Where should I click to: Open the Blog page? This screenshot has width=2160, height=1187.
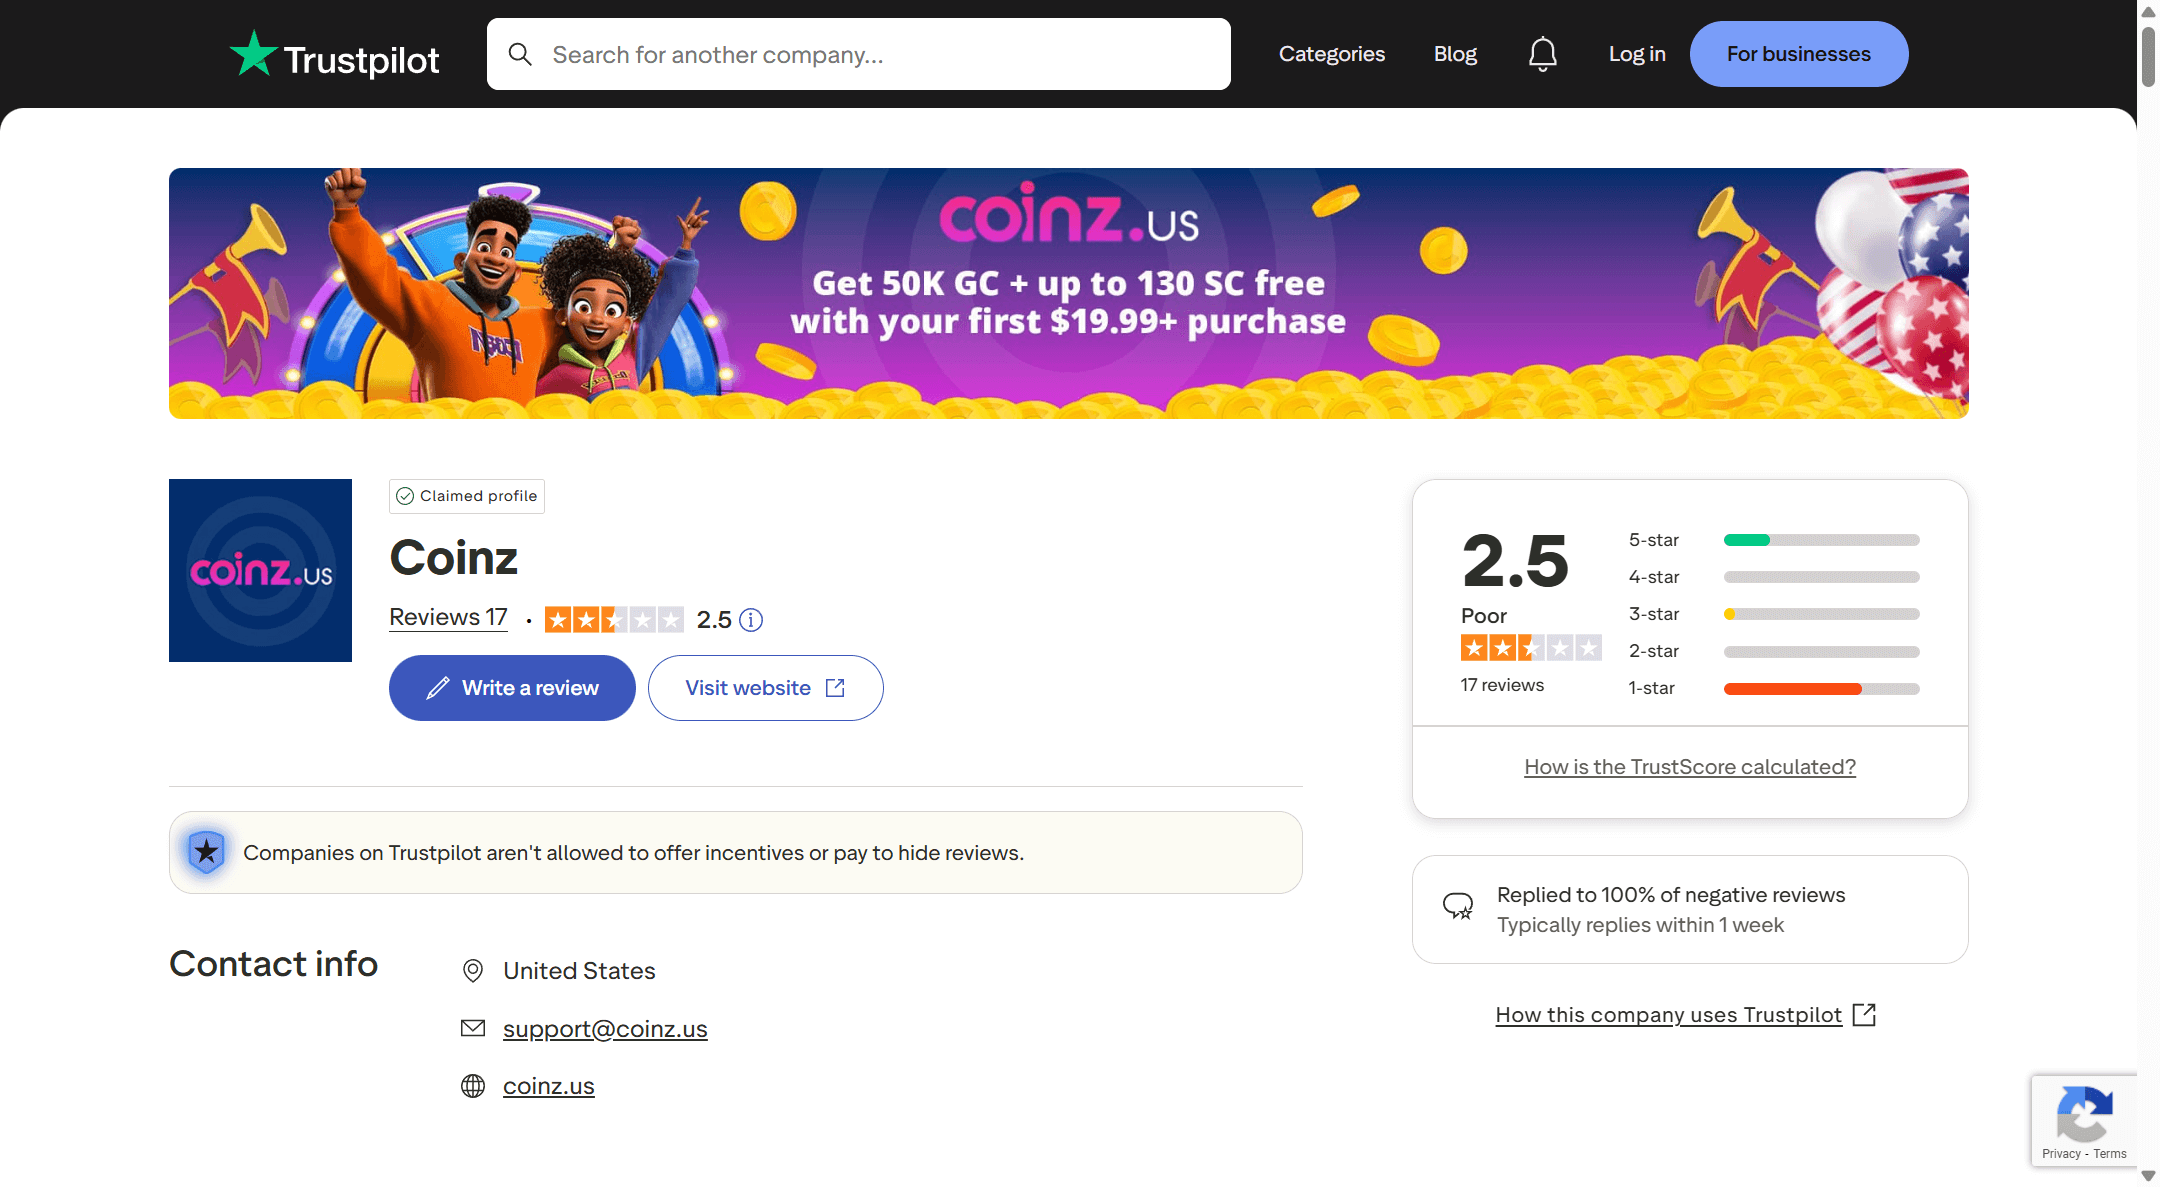point(1455,54)
